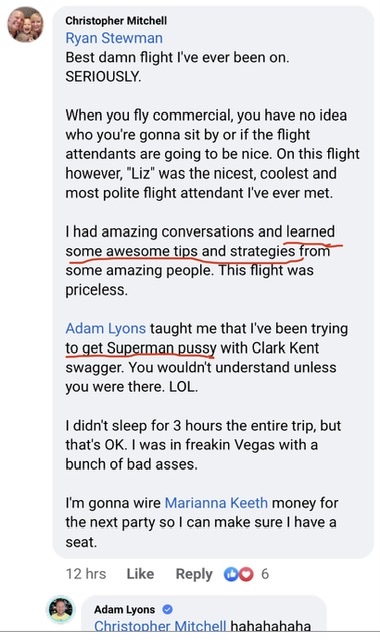Image resolution: width=380 pixels, height=640 pixels.
Task: Open Christopher Mitchell mention in Adam's reply
Action: [160, 626]
